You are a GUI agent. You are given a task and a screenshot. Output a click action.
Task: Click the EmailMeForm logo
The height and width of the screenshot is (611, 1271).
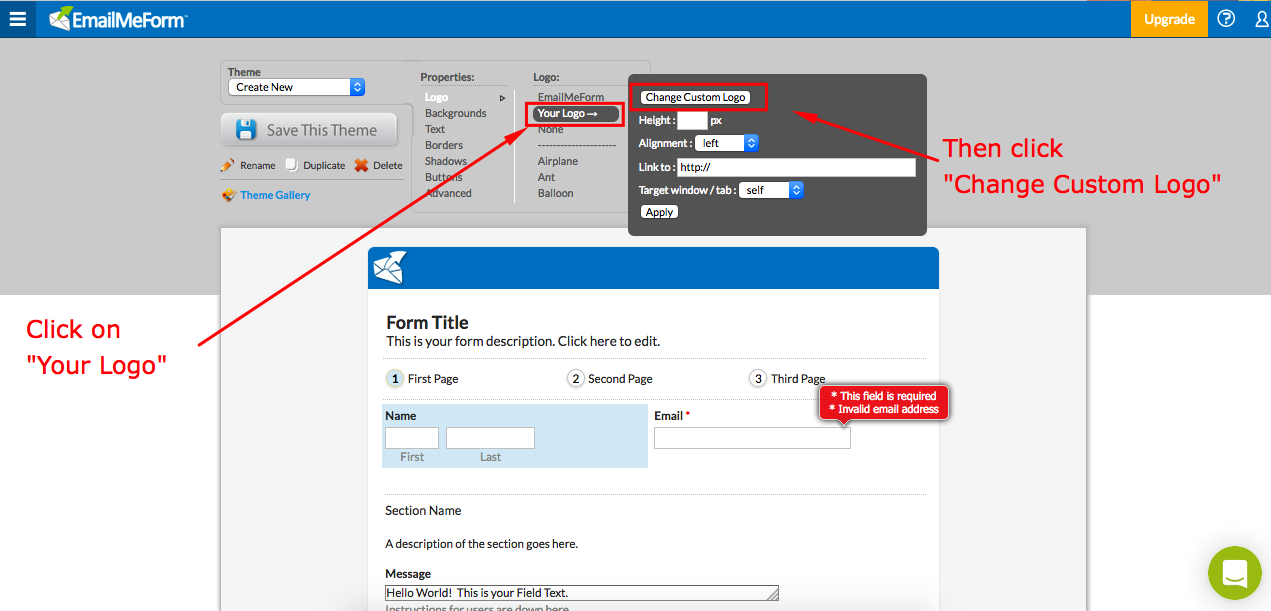(118, 19)
